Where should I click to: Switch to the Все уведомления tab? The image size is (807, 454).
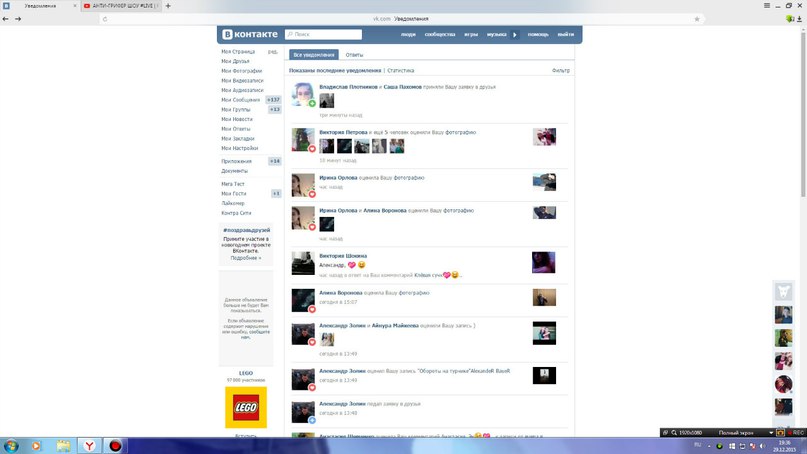[x=313, y=55]
